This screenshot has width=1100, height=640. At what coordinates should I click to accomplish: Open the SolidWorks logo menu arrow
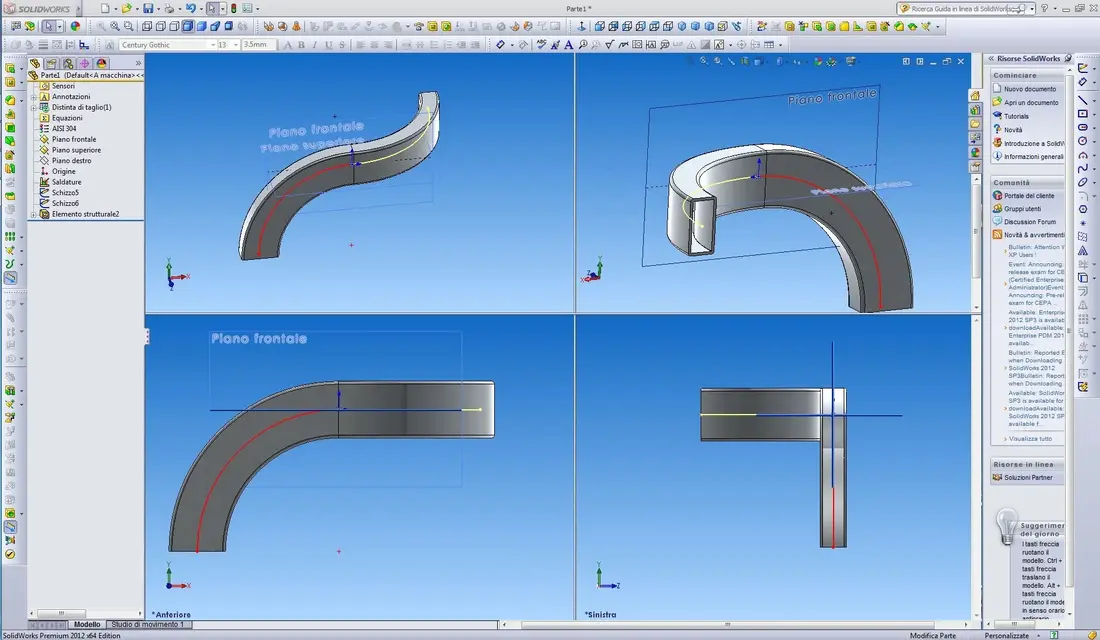(x=78, y=8)
